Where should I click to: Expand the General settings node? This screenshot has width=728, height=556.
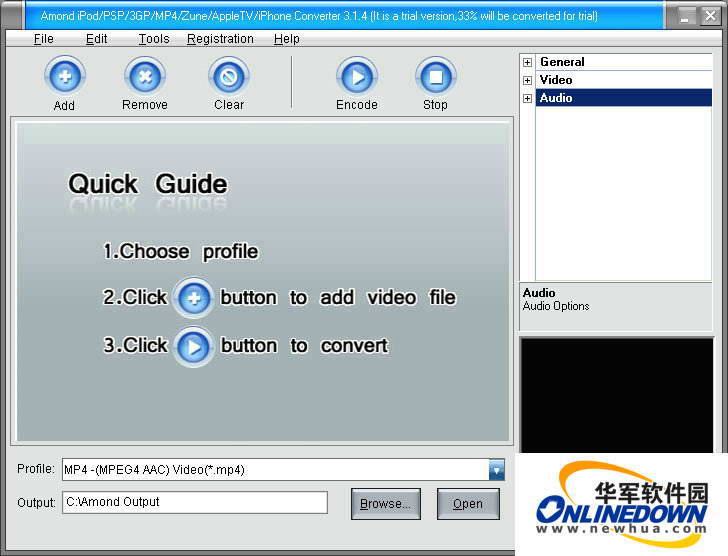click(x=527, y=62)
